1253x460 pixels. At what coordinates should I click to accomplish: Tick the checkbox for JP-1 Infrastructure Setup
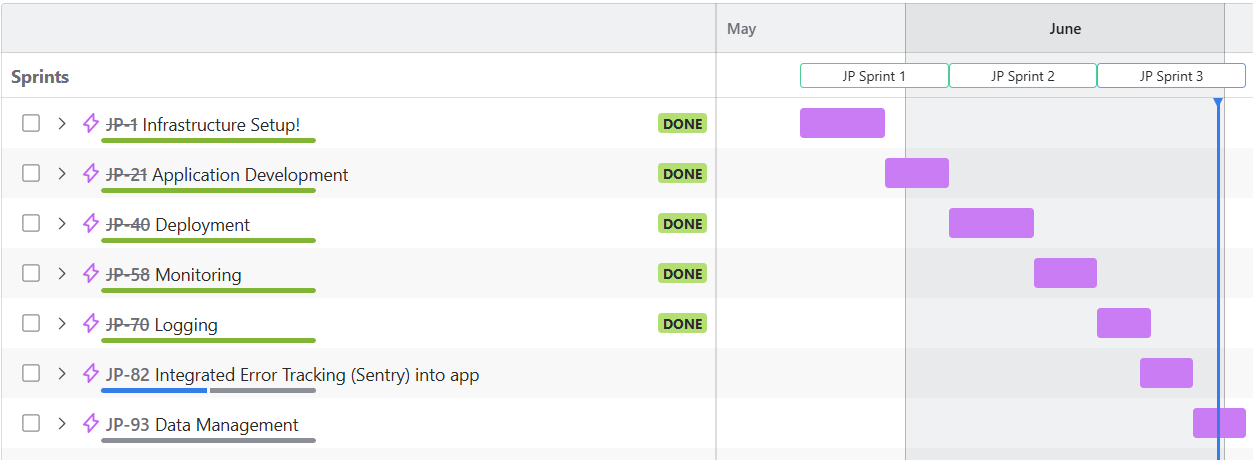tap(31, 123)
